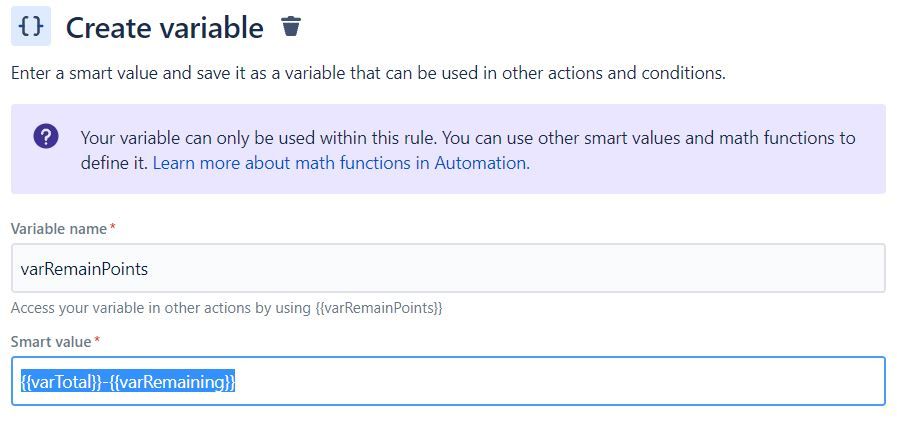Click the varRemainPoints text in the name field

pyautogui.click(x=84, y=269)
